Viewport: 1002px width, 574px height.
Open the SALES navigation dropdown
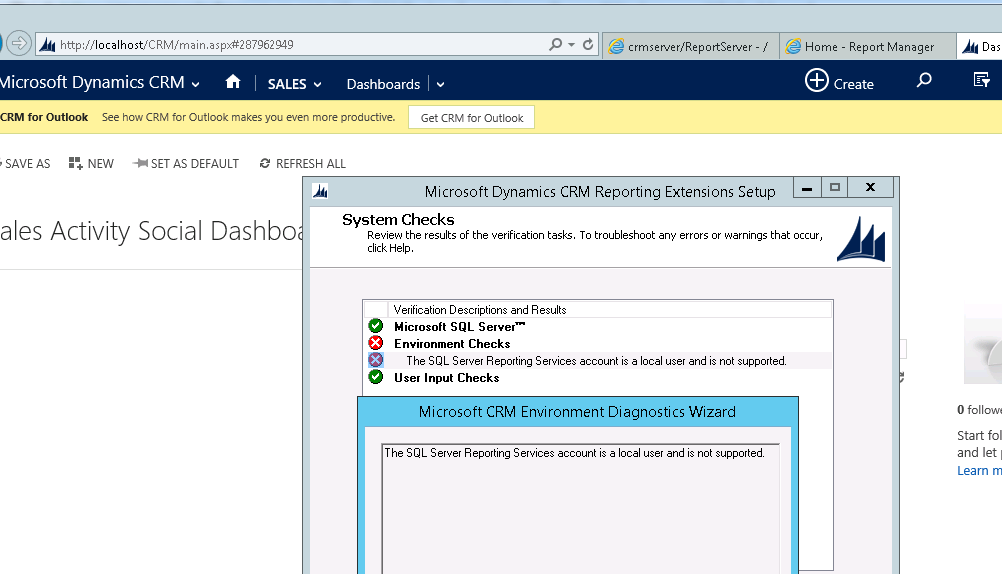(294, 84)
